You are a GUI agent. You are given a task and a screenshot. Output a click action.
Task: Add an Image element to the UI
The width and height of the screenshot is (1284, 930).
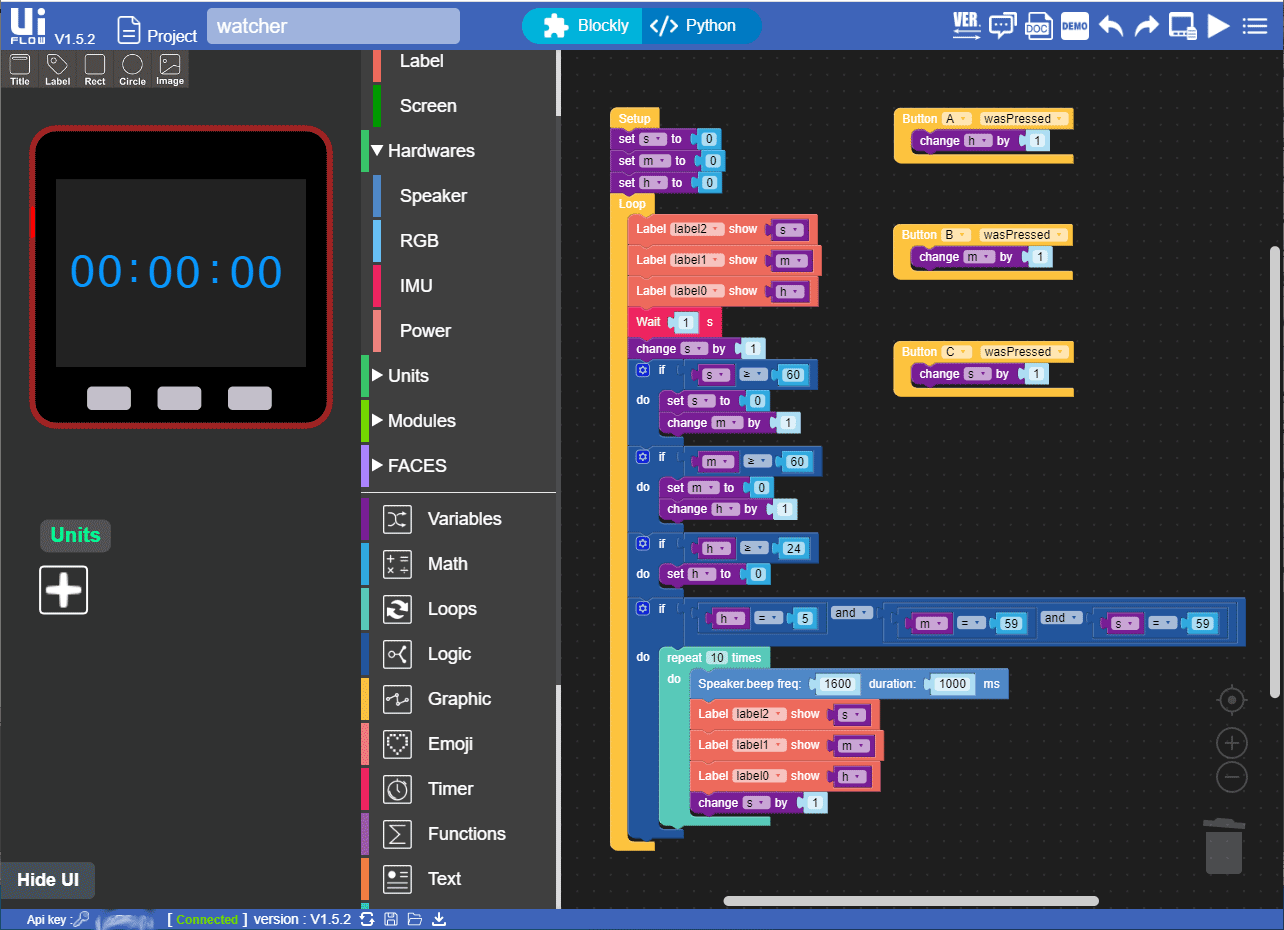click(170, 69)
